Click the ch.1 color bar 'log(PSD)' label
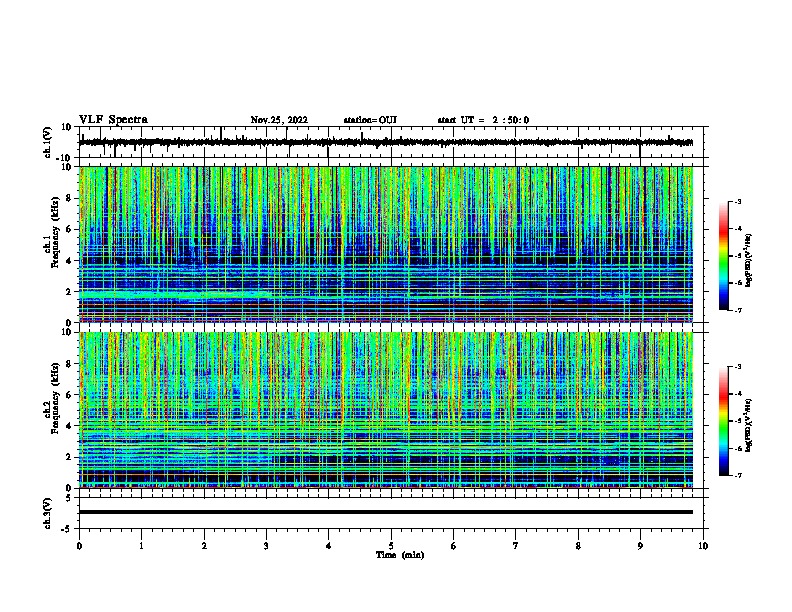The width and height of the screenshot is (792, 612). tap(748, 260)
